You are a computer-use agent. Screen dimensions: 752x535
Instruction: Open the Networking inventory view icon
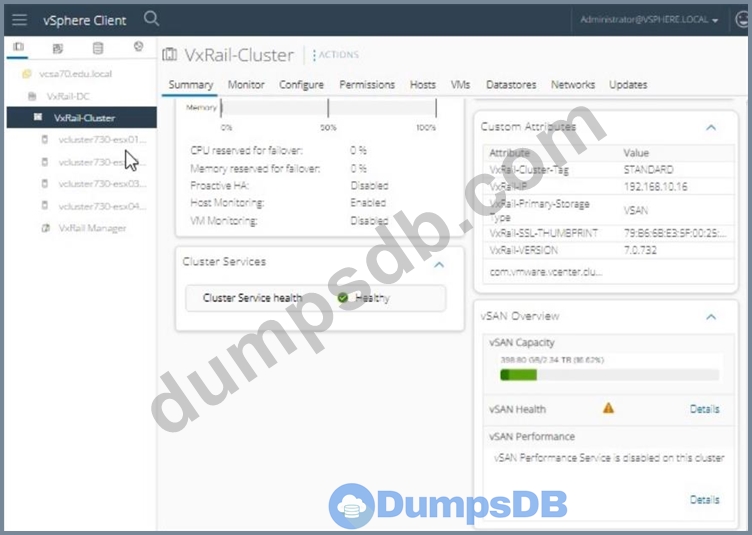click(x=137, y=47)
